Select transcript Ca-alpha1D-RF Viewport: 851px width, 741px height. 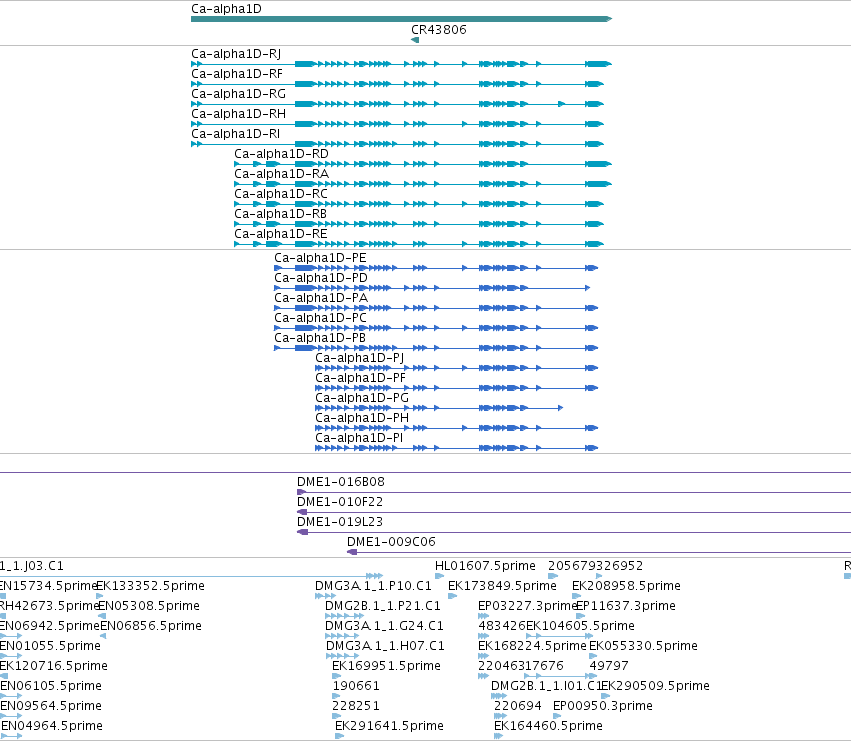pos(237,74)
